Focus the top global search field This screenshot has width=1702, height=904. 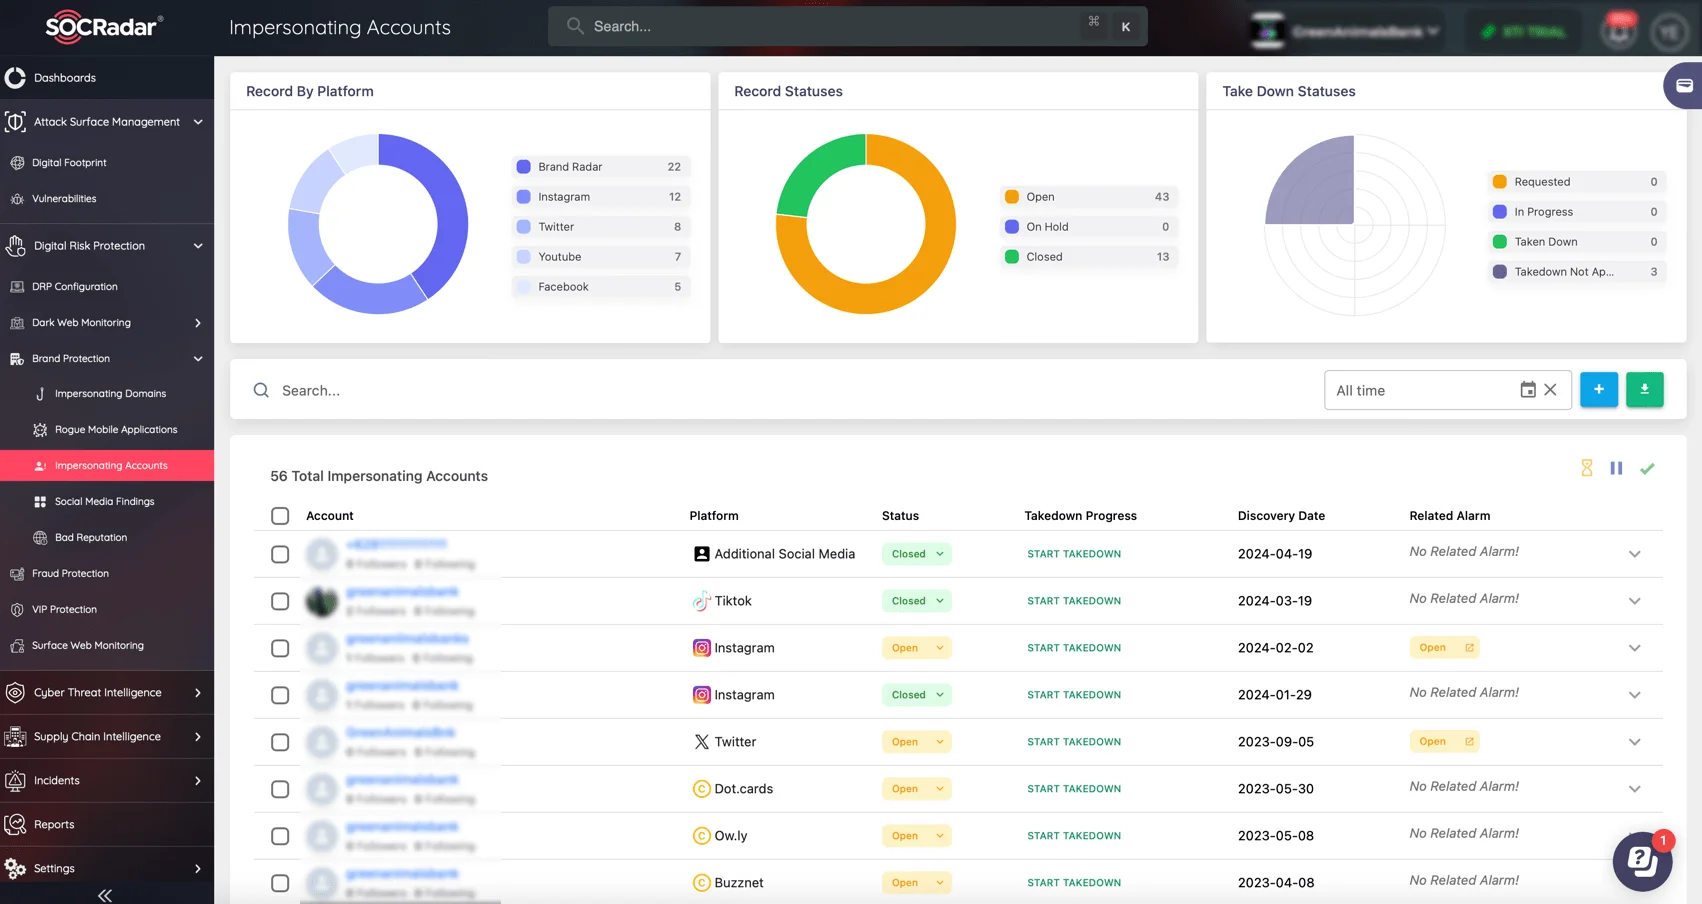[x=847, y=27]
